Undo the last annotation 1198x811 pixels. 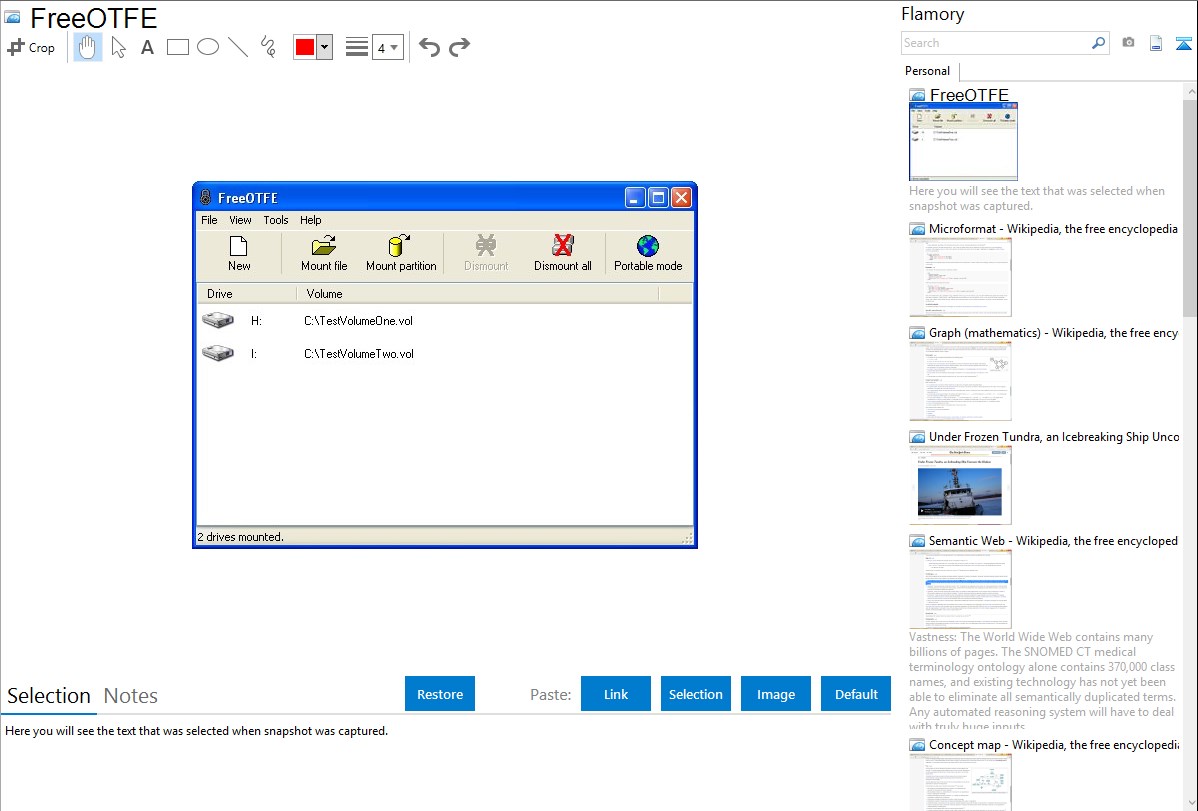429,47
